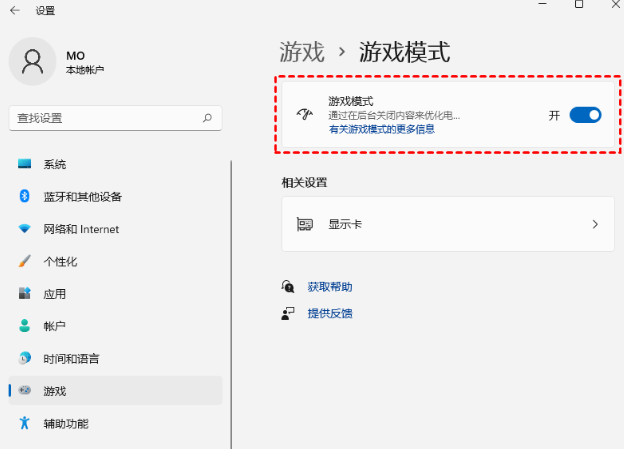Image resolution: width=624 pixels, height=449 pixels.
Task: Click the 本地帐户 account label
Action: point(85,70)
